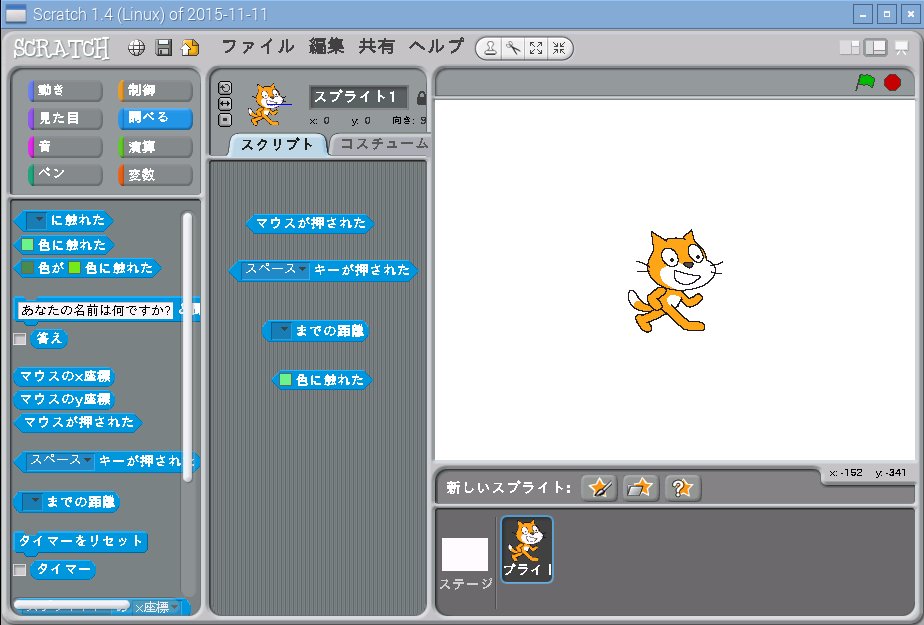Viewport: 924px width, 625px height.
Task: Click color swatch on palette 色に触れた block
Action: pyautogui.click(x=27, y=244)
